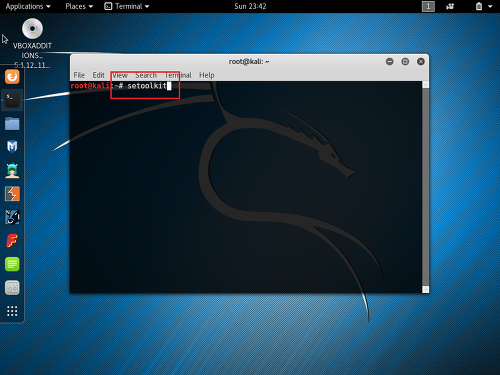Image resolution: width=500 pixels, height=375 pixels.
Task: Launch the Terminal from the dock
Action: coord(12,100)
